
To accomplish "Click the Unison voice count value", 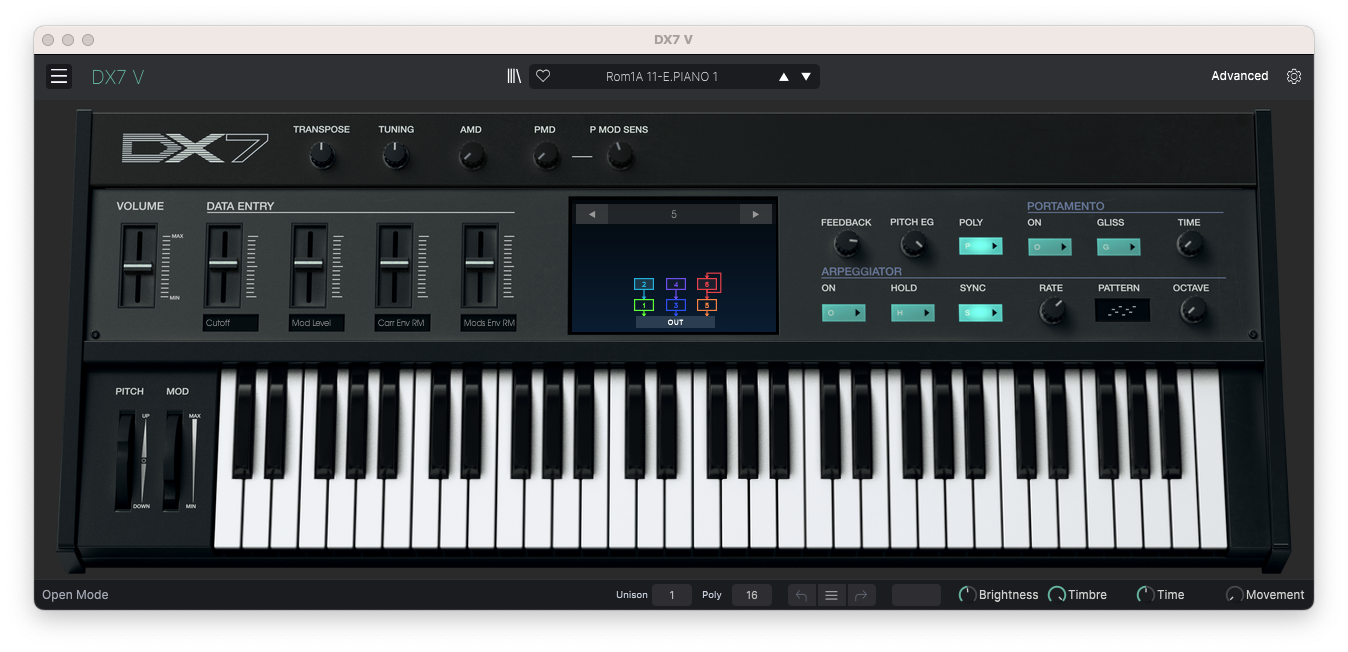I will click(x=672, y=595).
